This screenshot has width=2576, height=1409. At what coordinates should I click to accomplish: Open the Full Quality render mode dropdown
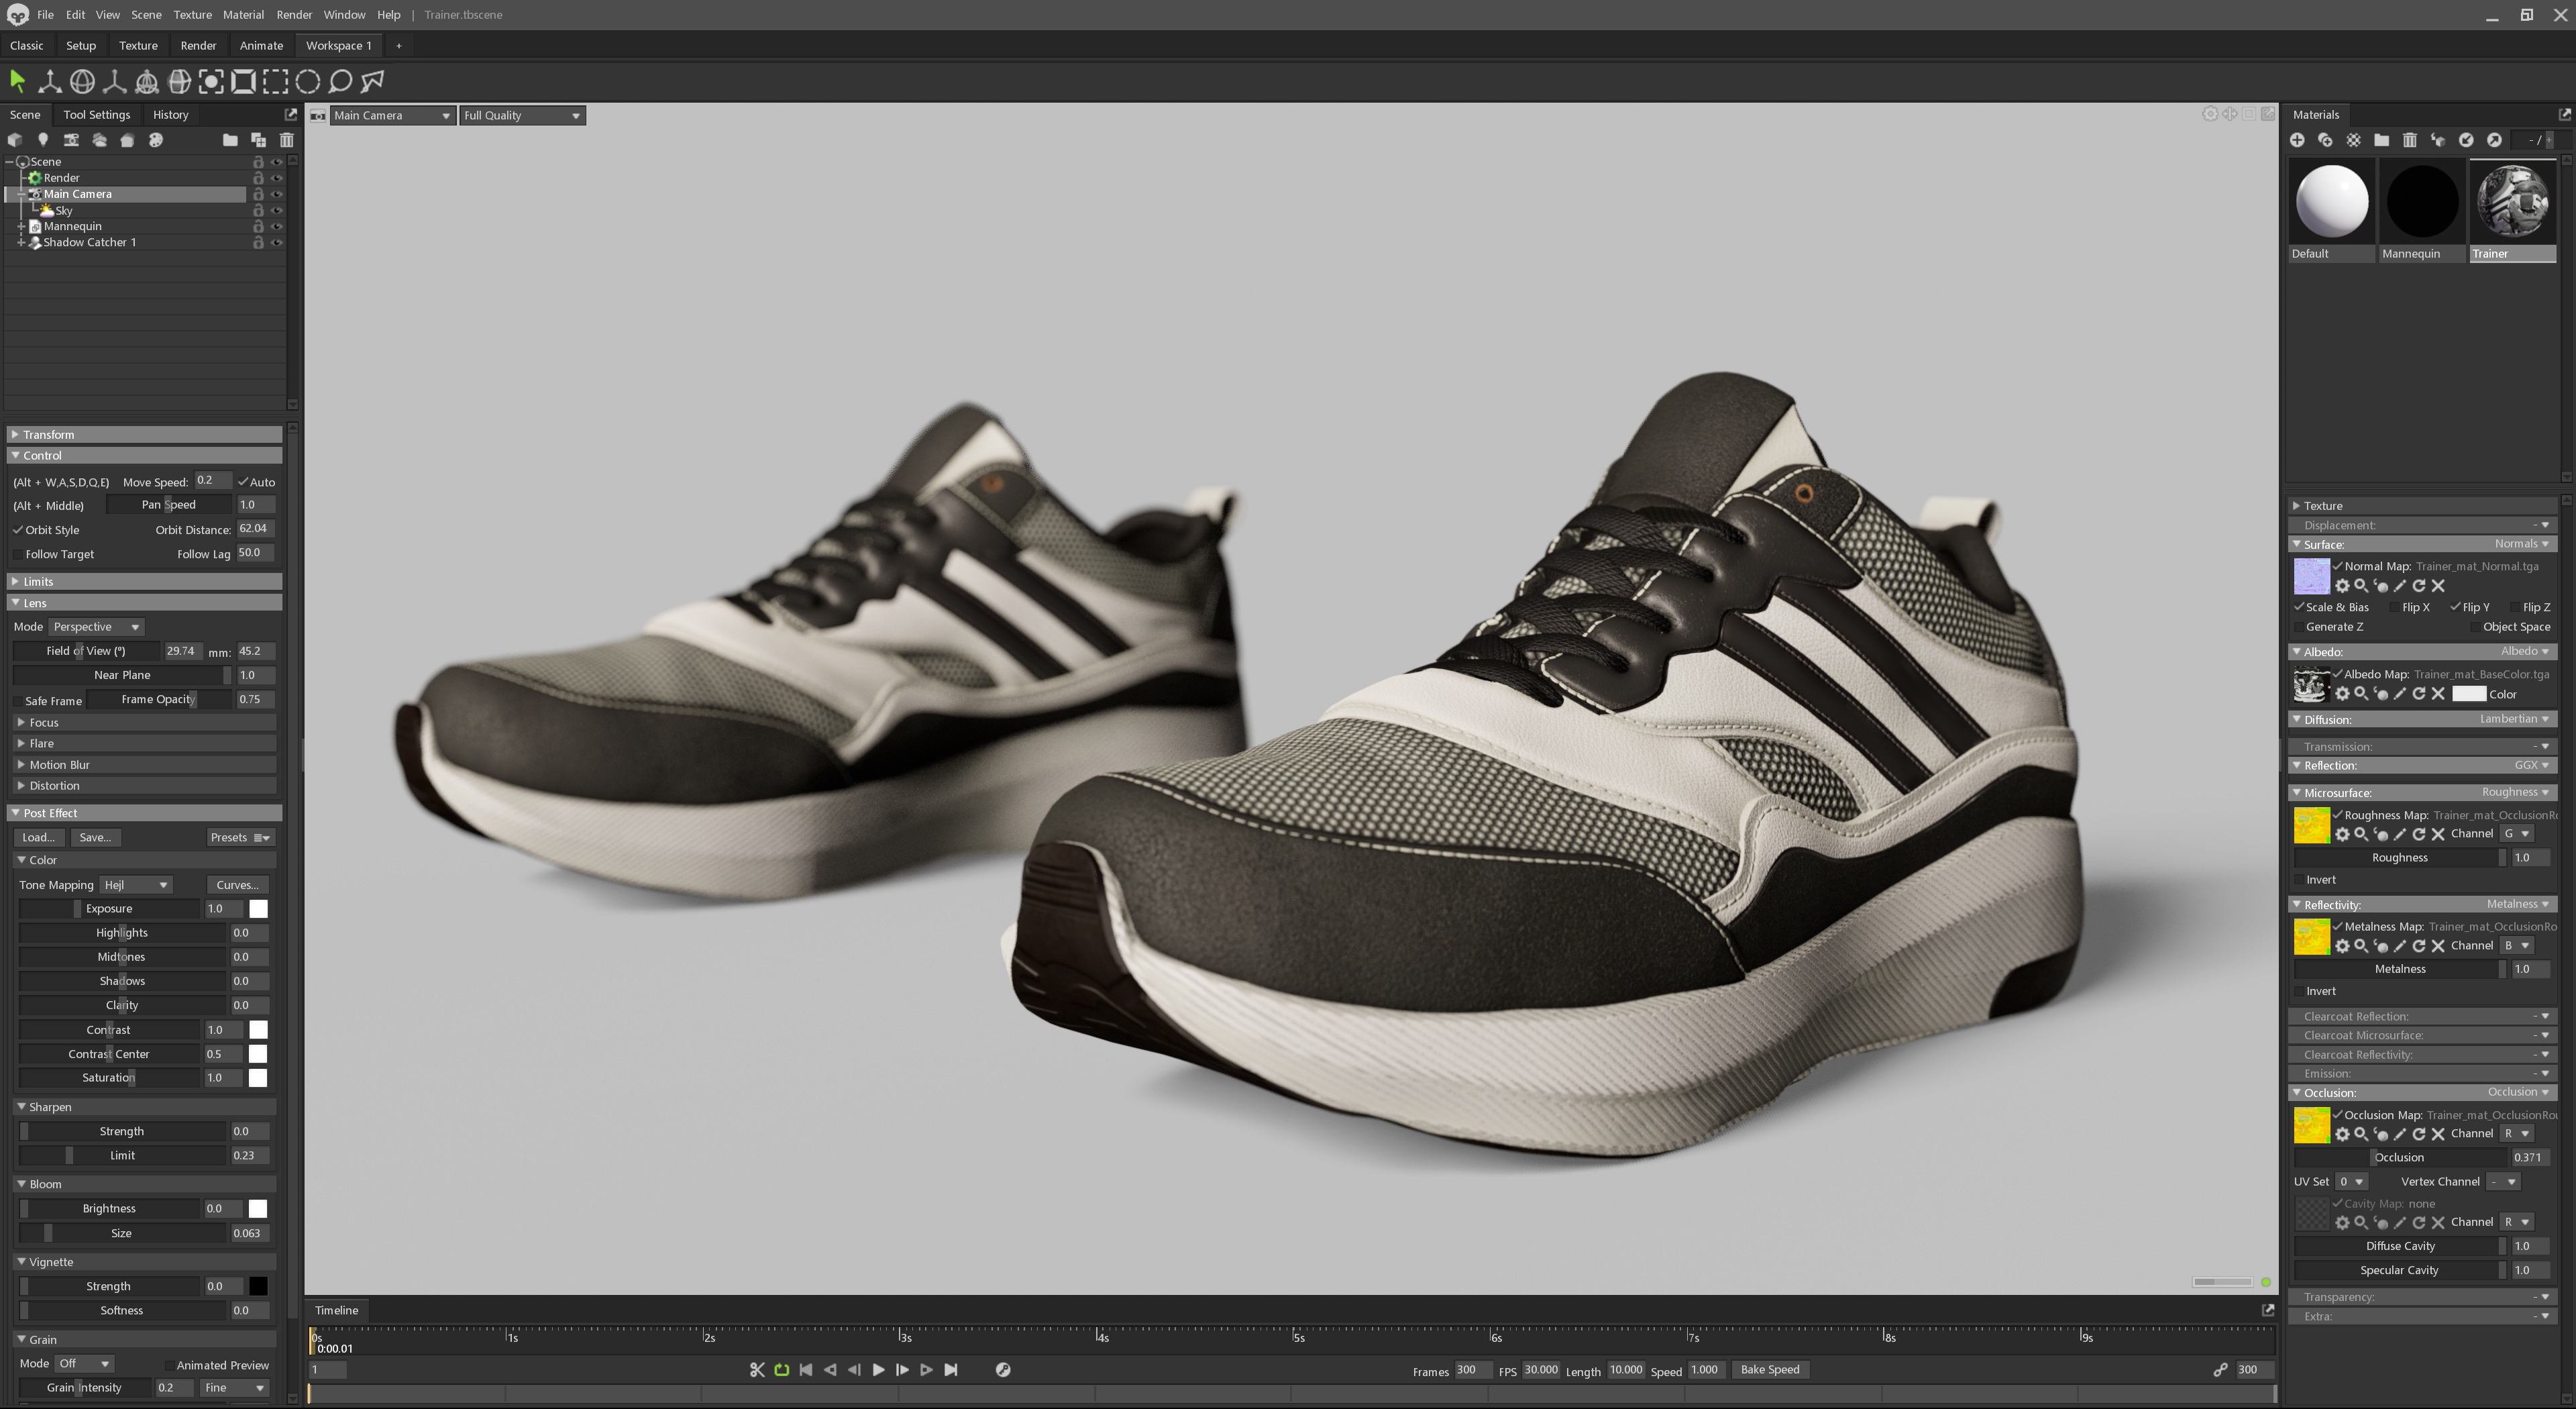coord(521,115)
